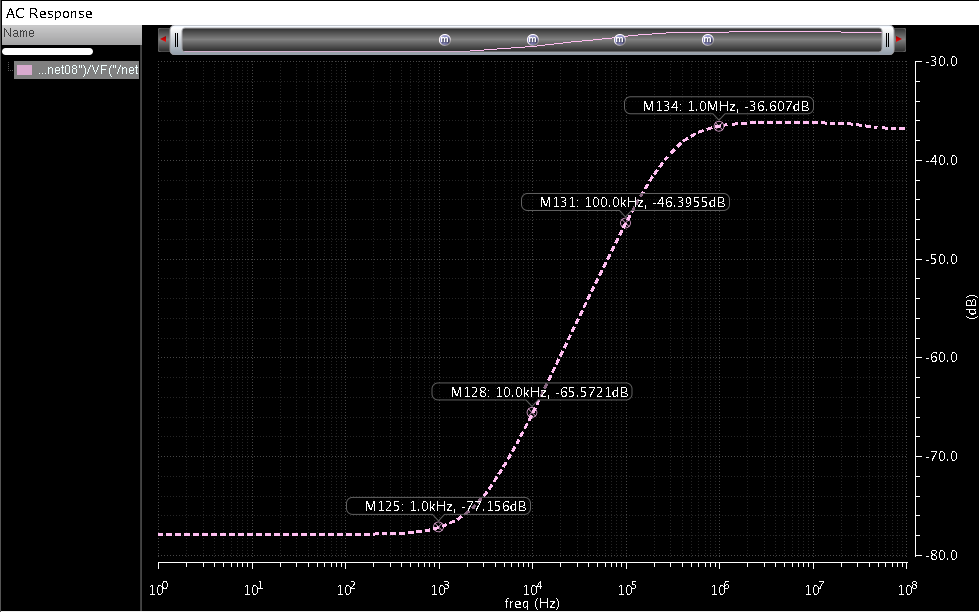Click the white scrollbar in the Name panel

(x=47, y=52)
